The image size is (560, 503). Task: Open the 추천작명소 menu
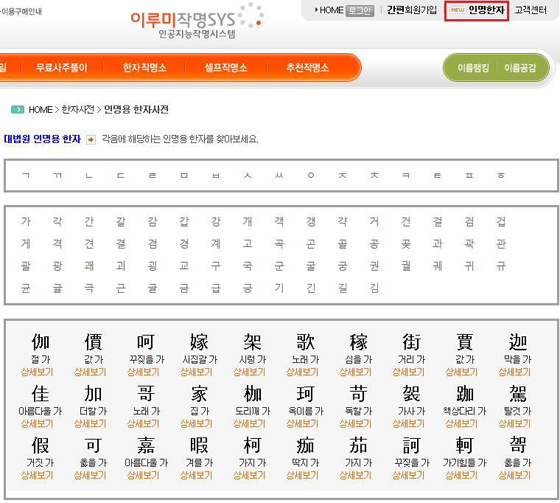(307, 68)
